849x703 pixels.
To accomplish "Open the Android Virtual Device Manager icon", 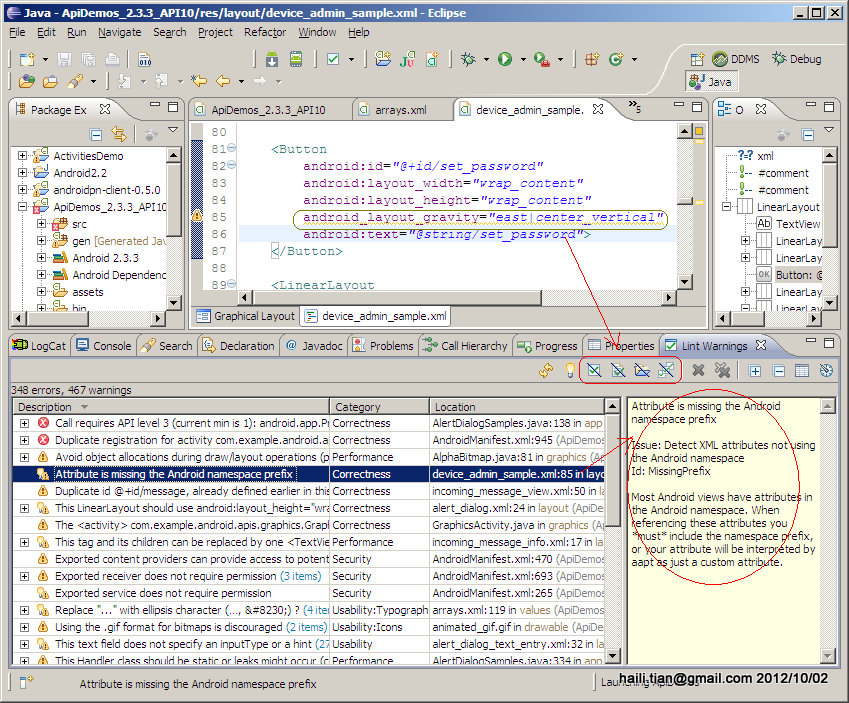I will click(296, 59).
